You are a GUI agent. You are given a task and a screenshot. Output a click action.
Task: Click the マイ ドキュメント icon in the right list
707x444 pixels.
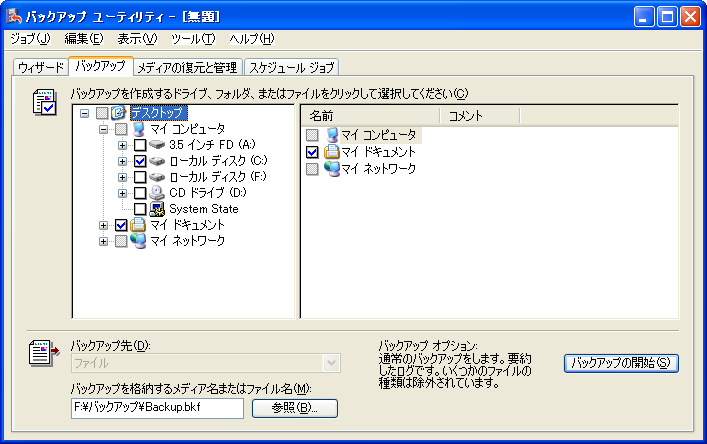tap(331, 151)
